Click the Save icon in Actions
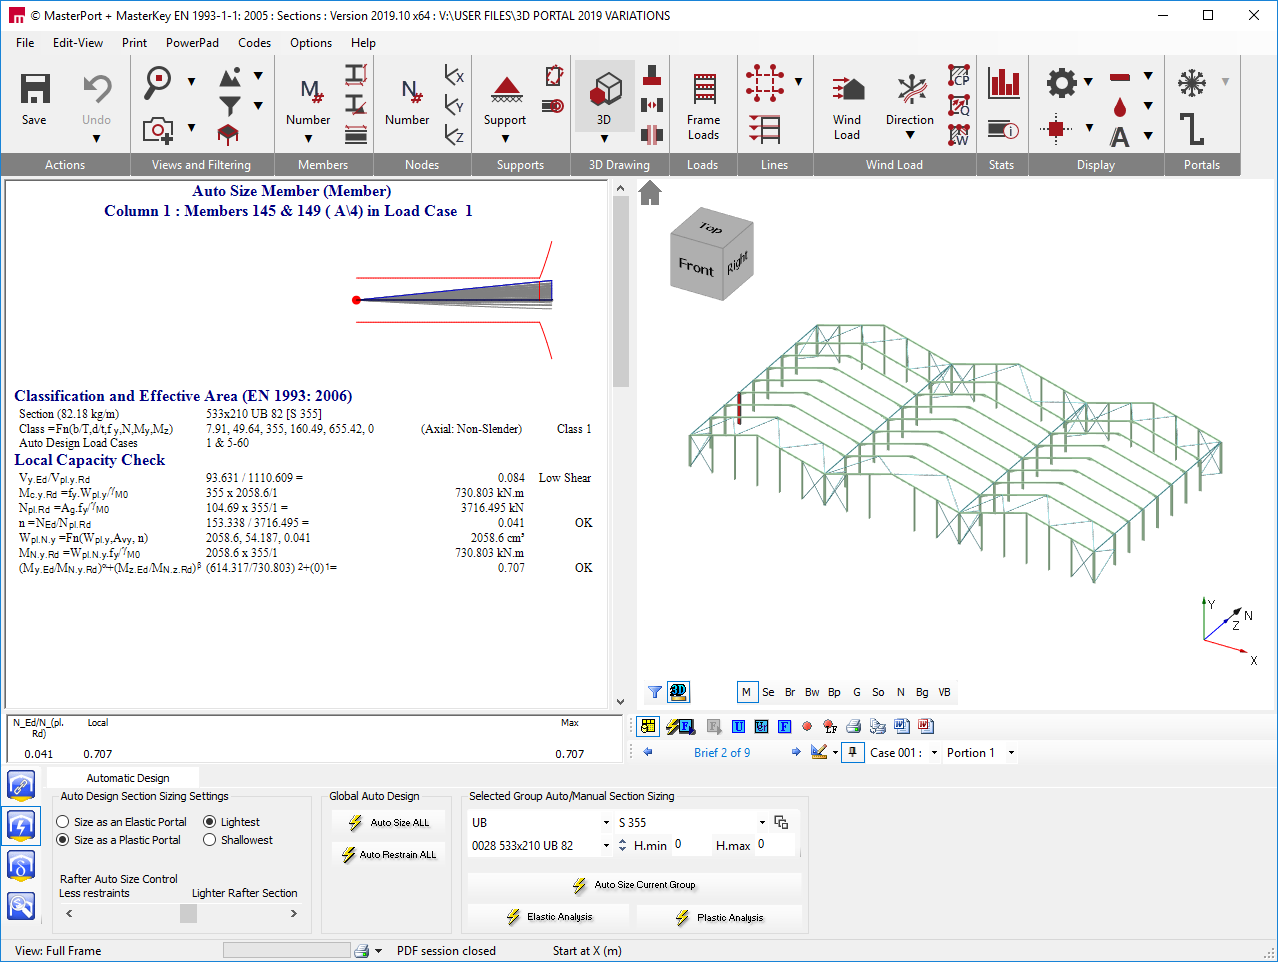 tap(35, 90)
